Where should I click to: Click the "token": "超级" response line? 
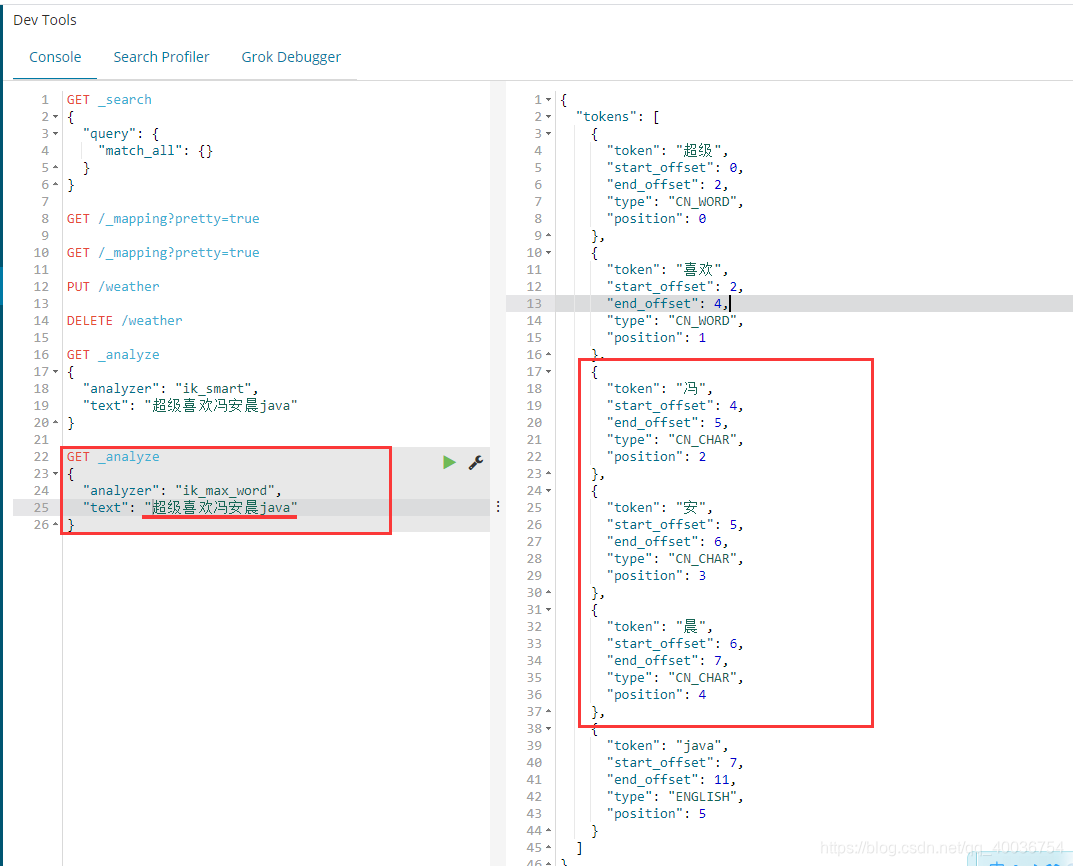click(668, 150)
